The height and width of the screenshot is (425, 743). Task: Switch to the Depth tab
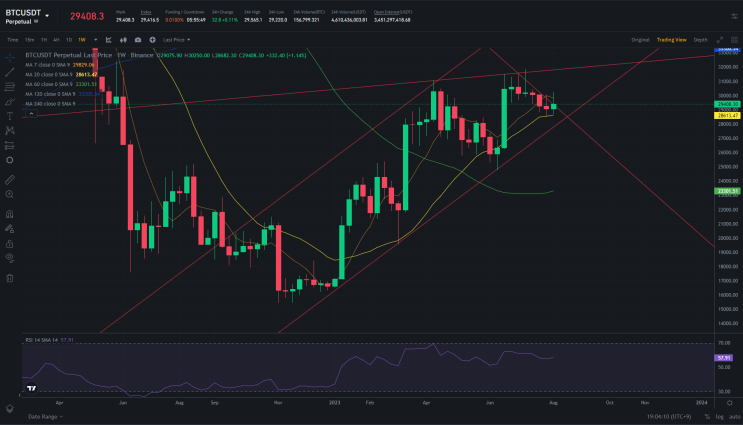[x=700, y=40]
